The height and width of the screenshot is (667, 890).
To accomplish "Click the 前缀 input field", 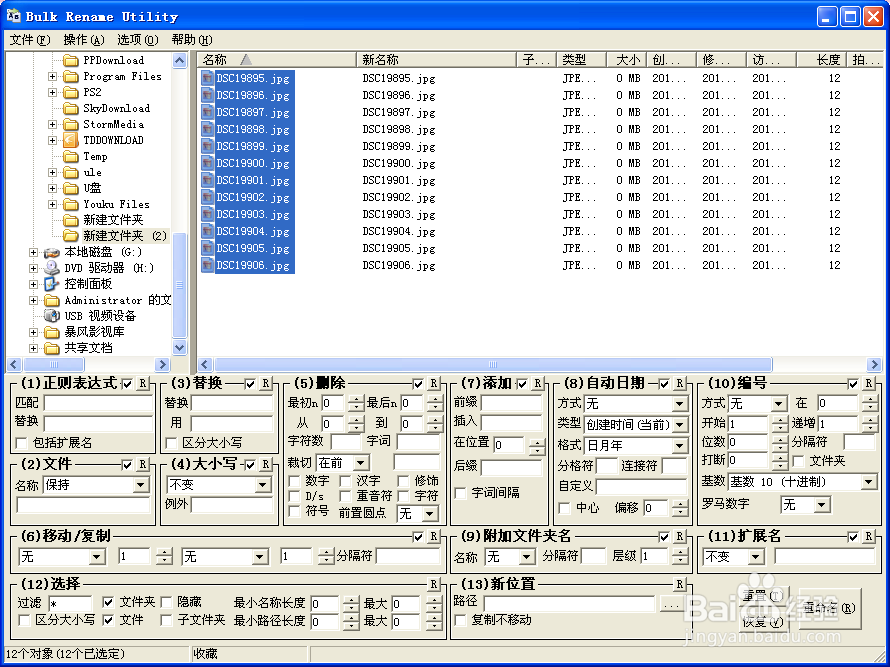I will click(511, 402).
